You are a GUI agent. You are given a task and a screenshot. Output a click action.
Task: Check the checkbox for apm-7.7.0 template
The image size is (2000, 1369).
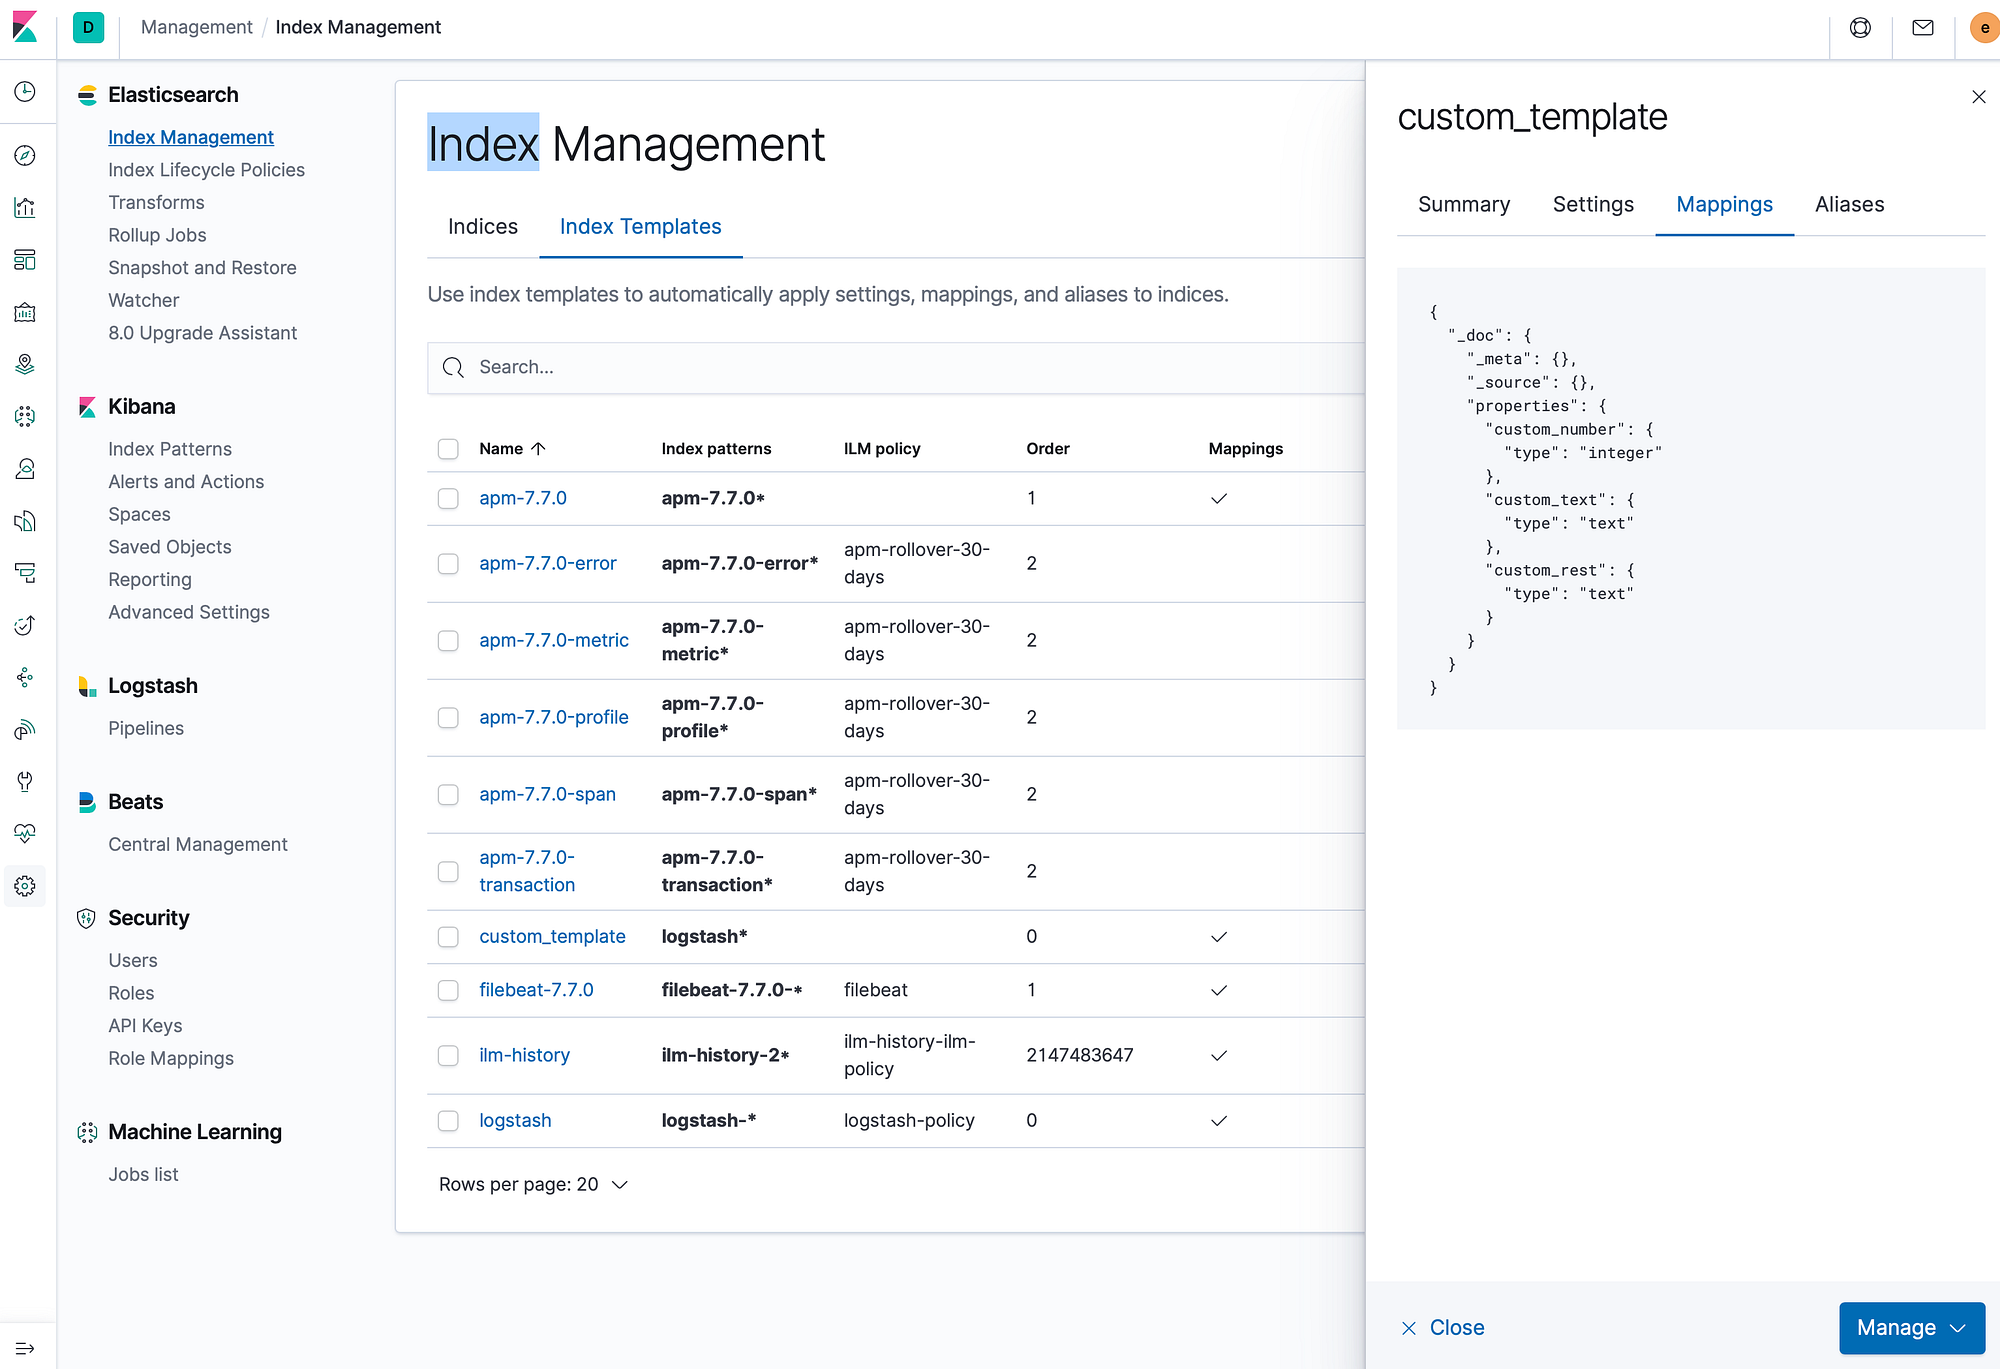pos(448,497)
